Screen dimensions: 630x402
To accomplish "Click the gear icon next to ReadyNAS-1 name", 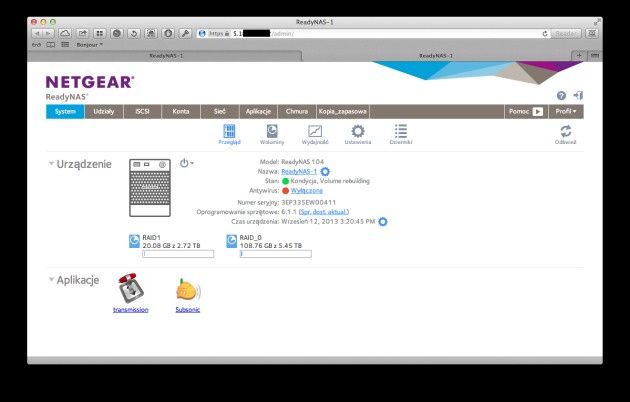I will pyautogui.click(x=325, y=172).
